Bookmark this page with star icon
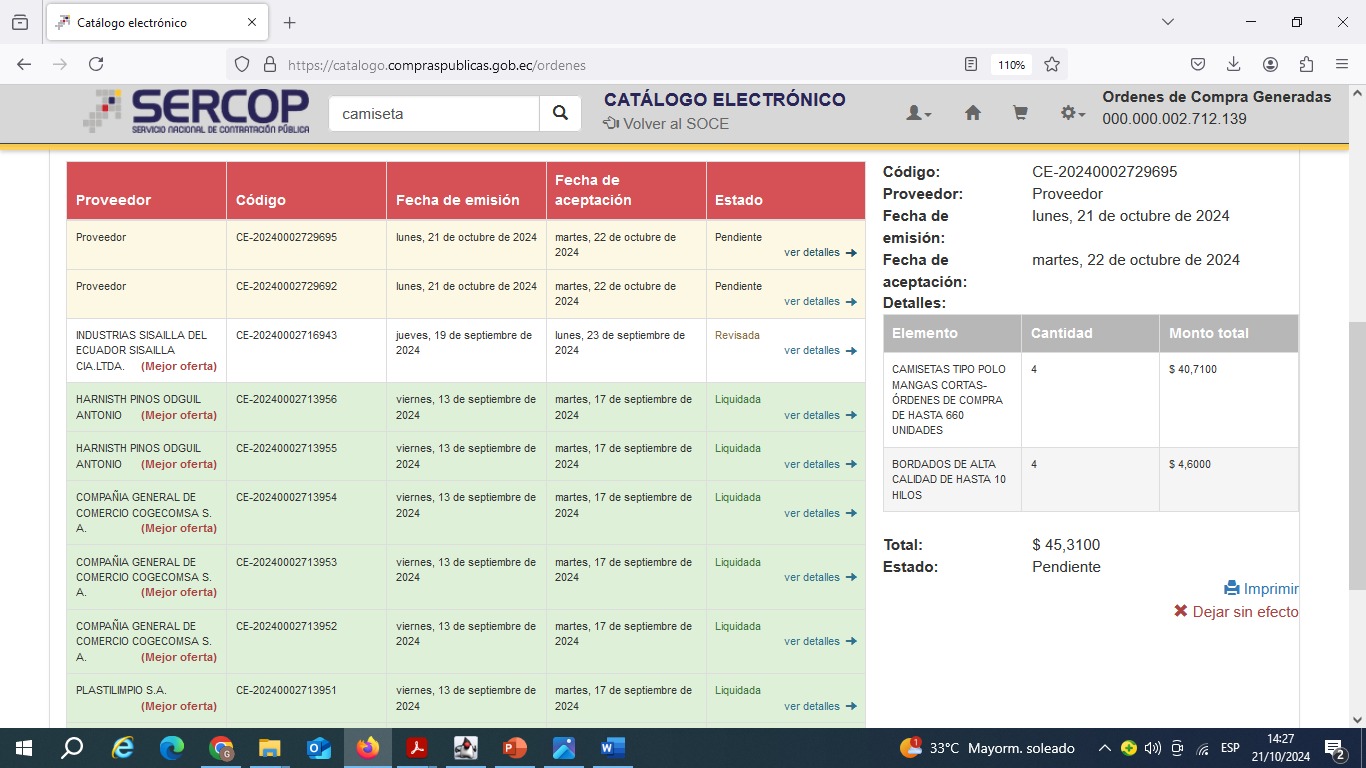The width and height of the screenshot is (1366, 768). click(x=1052, y=64)
